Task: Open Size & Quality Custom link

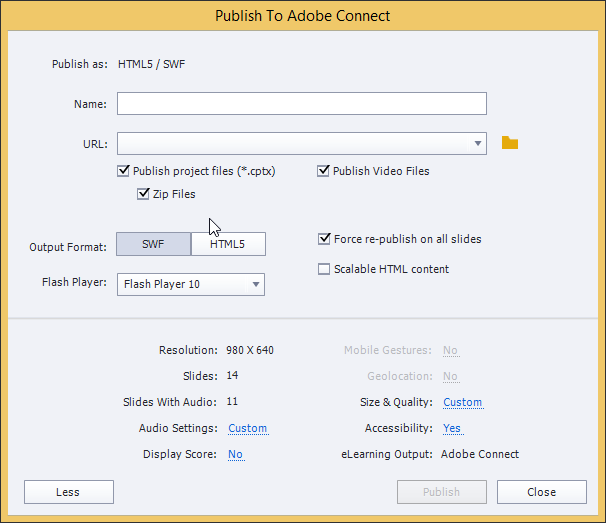Action: click(x=463, y=402)
